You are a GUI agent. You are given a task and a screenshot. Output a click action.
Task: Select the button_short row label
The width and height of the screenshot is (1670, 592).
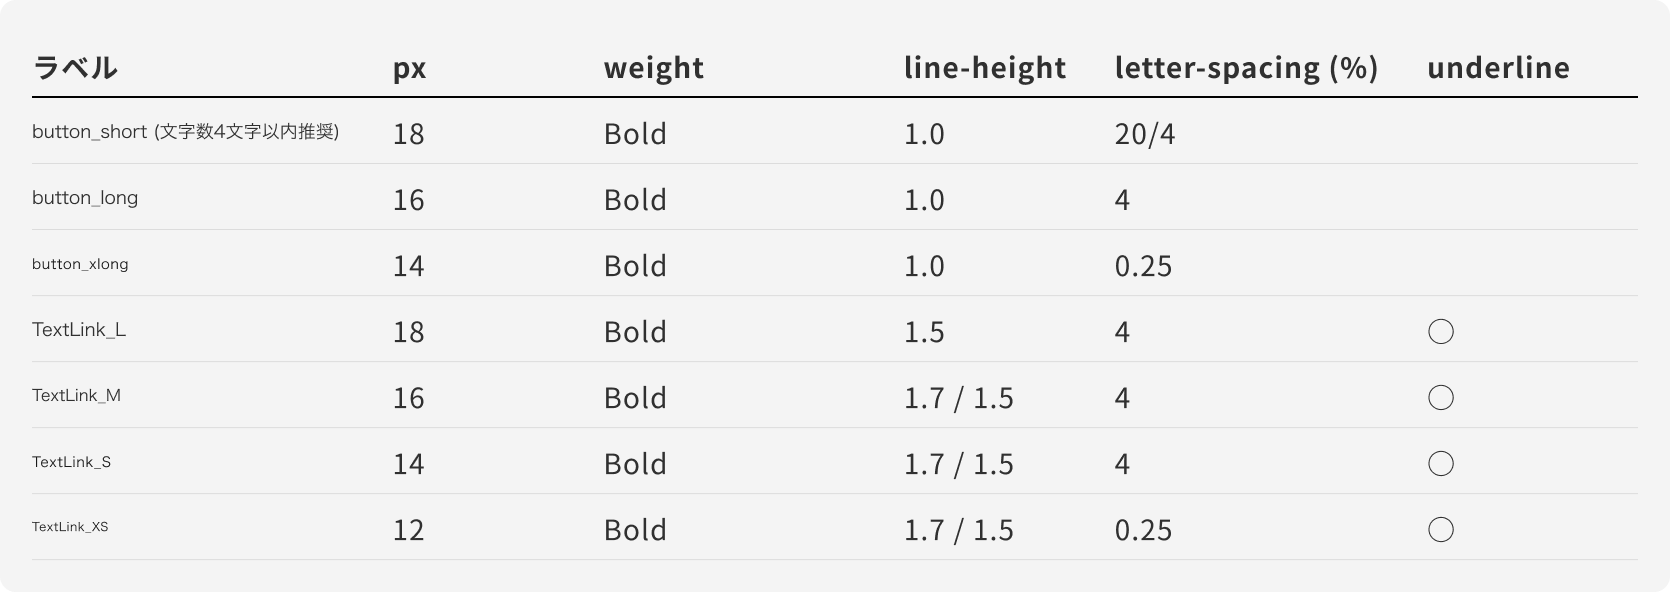pyautogui.click(x=185, y=132)
